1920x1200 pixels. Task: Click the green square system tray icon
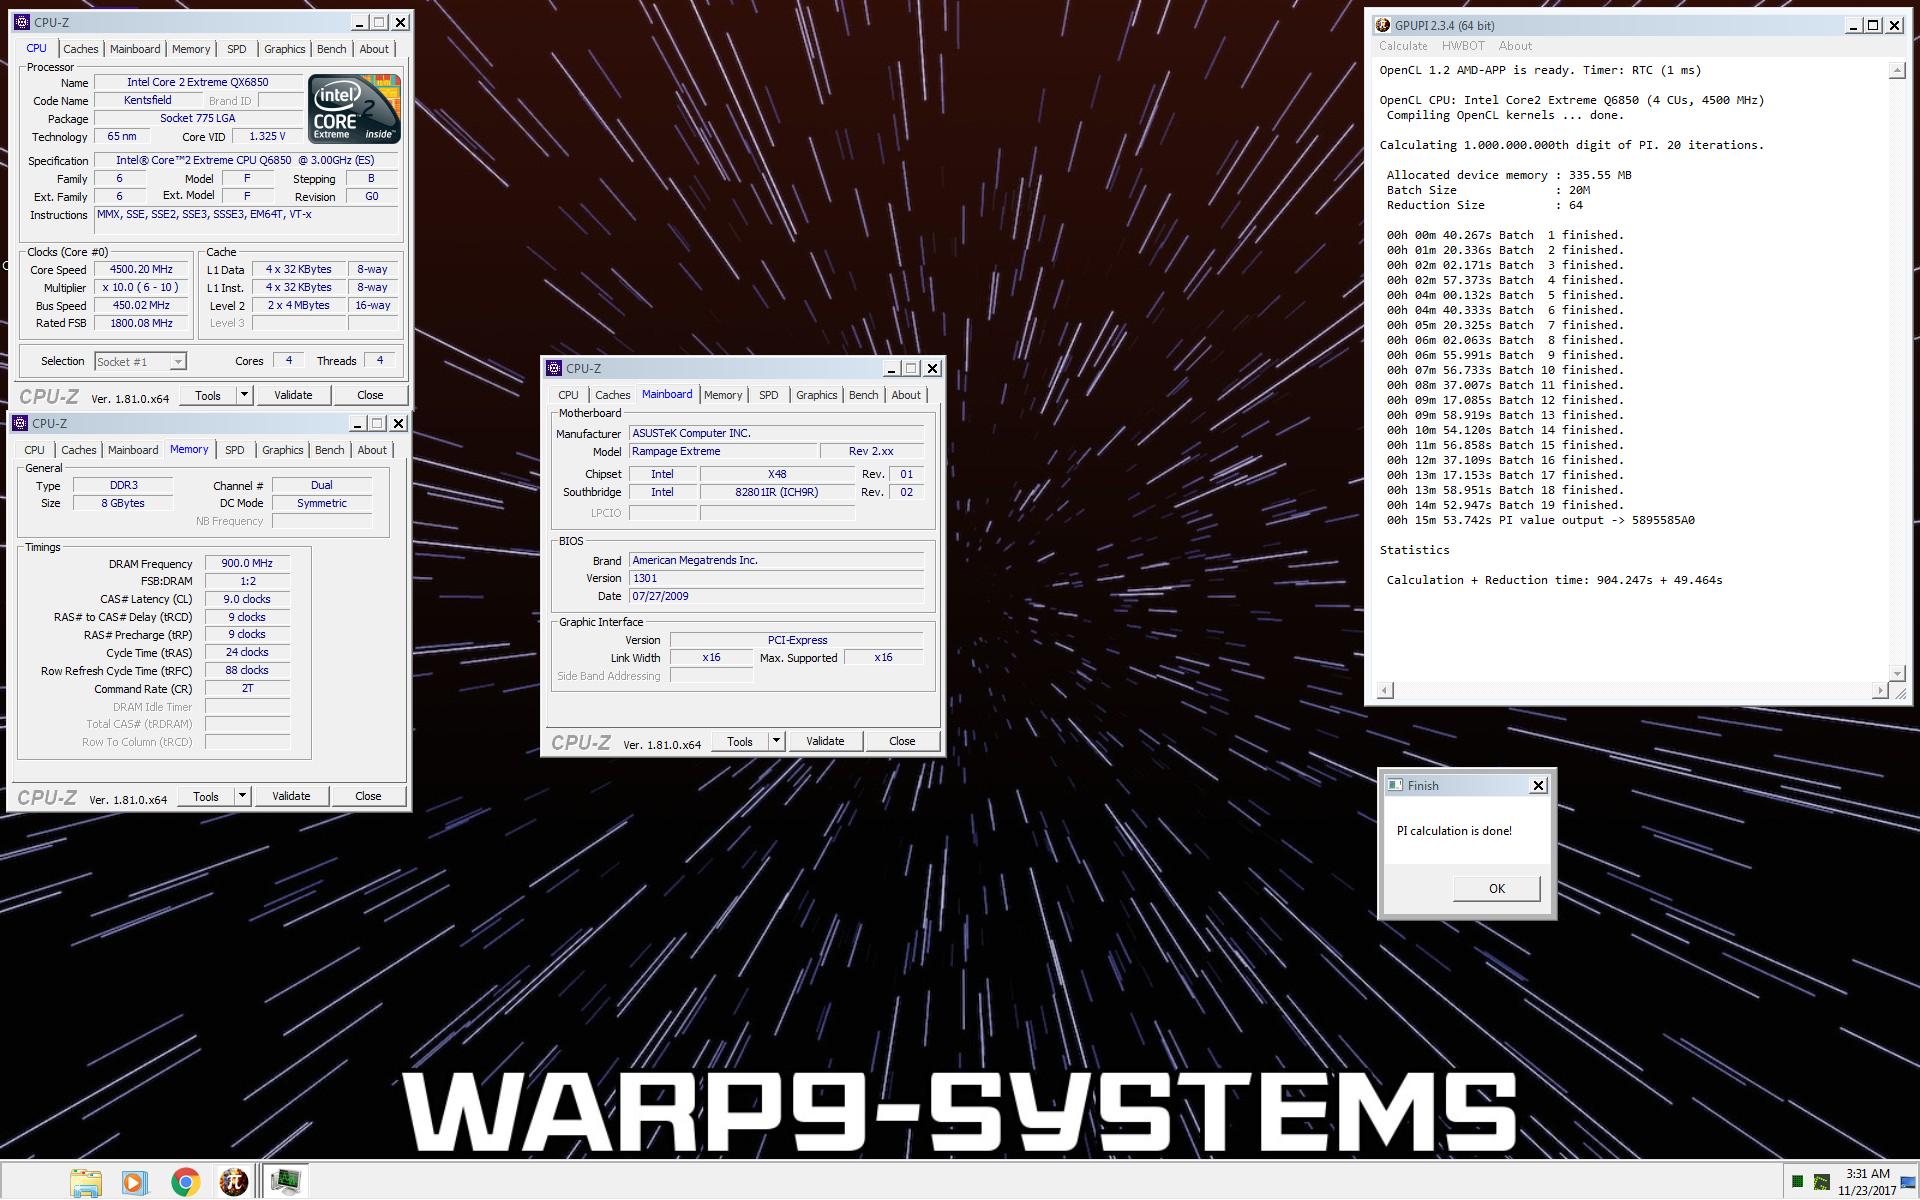coord(1797,1182)
